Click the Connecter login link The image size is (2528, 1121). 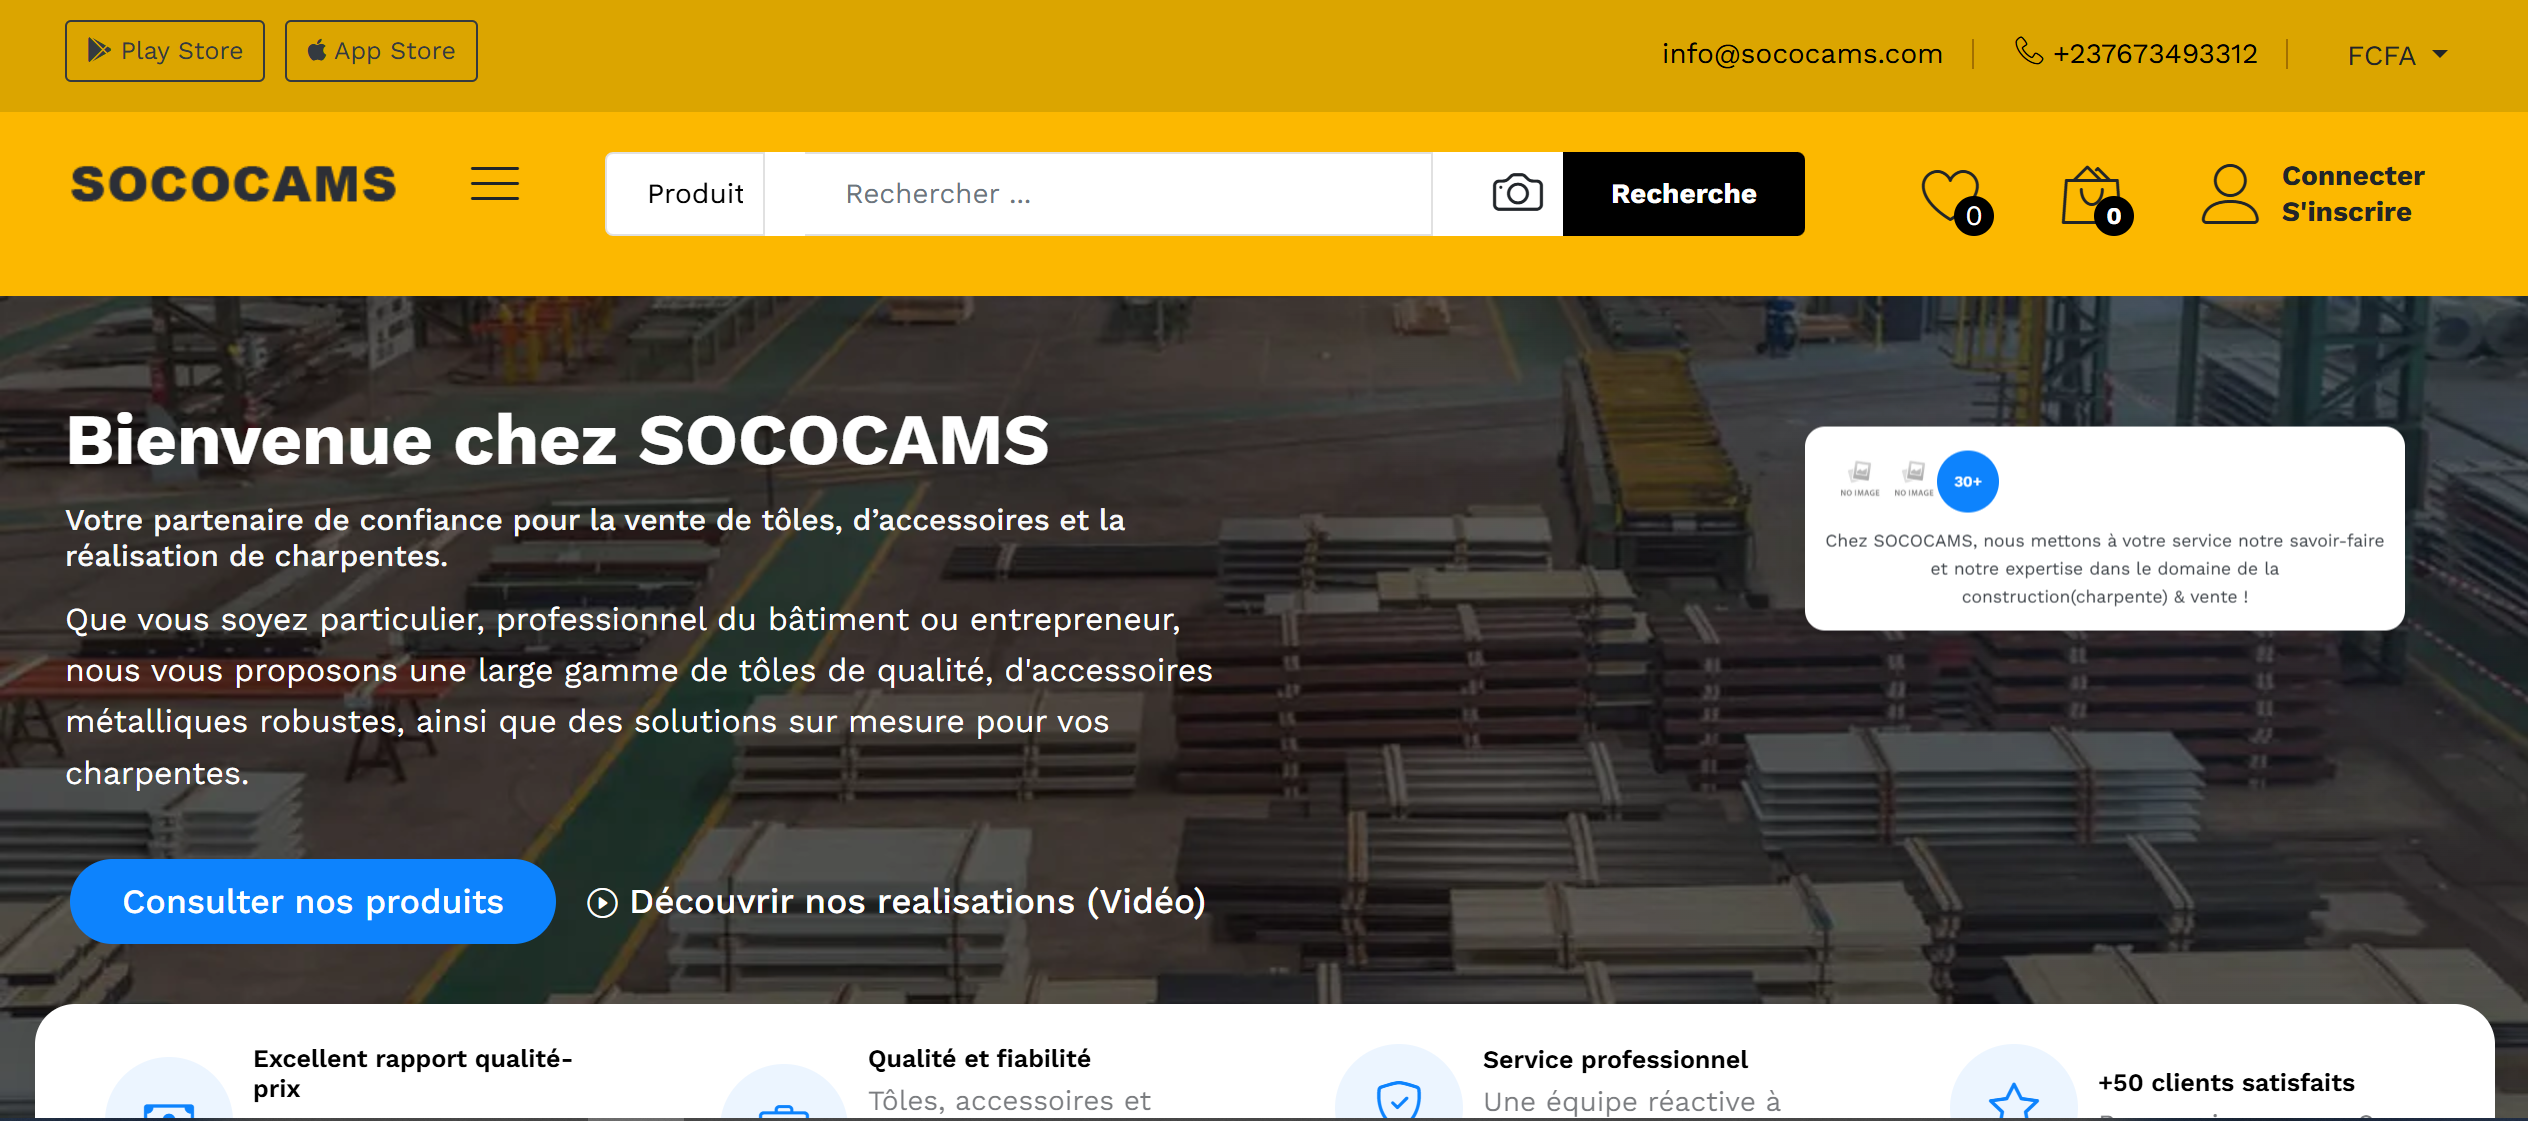(x=2352, y=176)
